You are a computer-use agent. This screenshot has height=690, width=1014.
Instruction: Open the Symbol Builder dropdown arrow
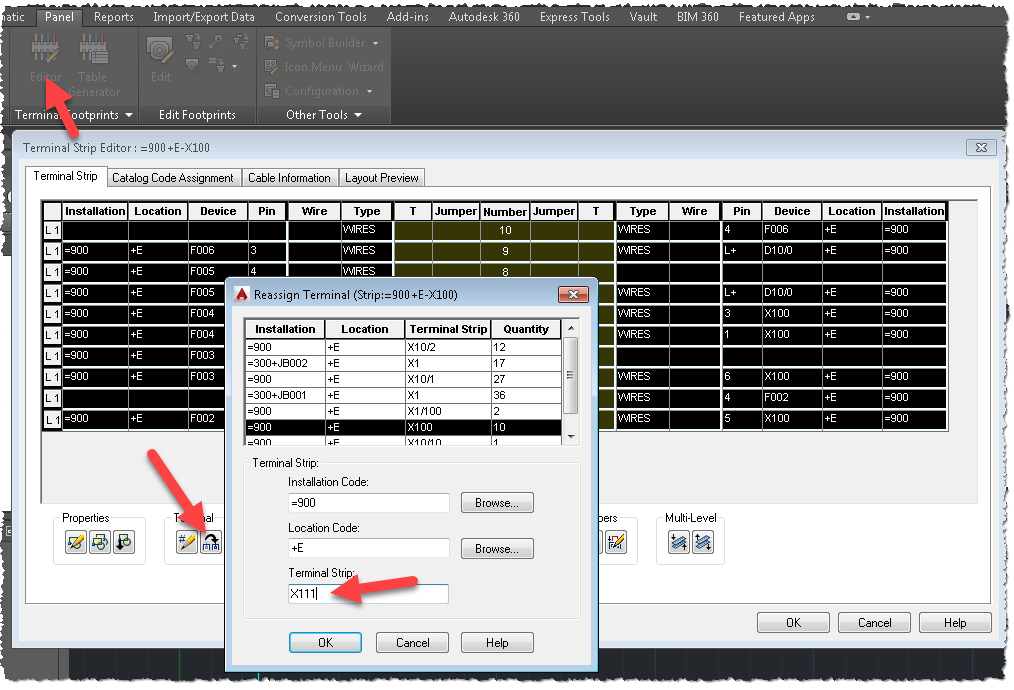click(375, 44)
